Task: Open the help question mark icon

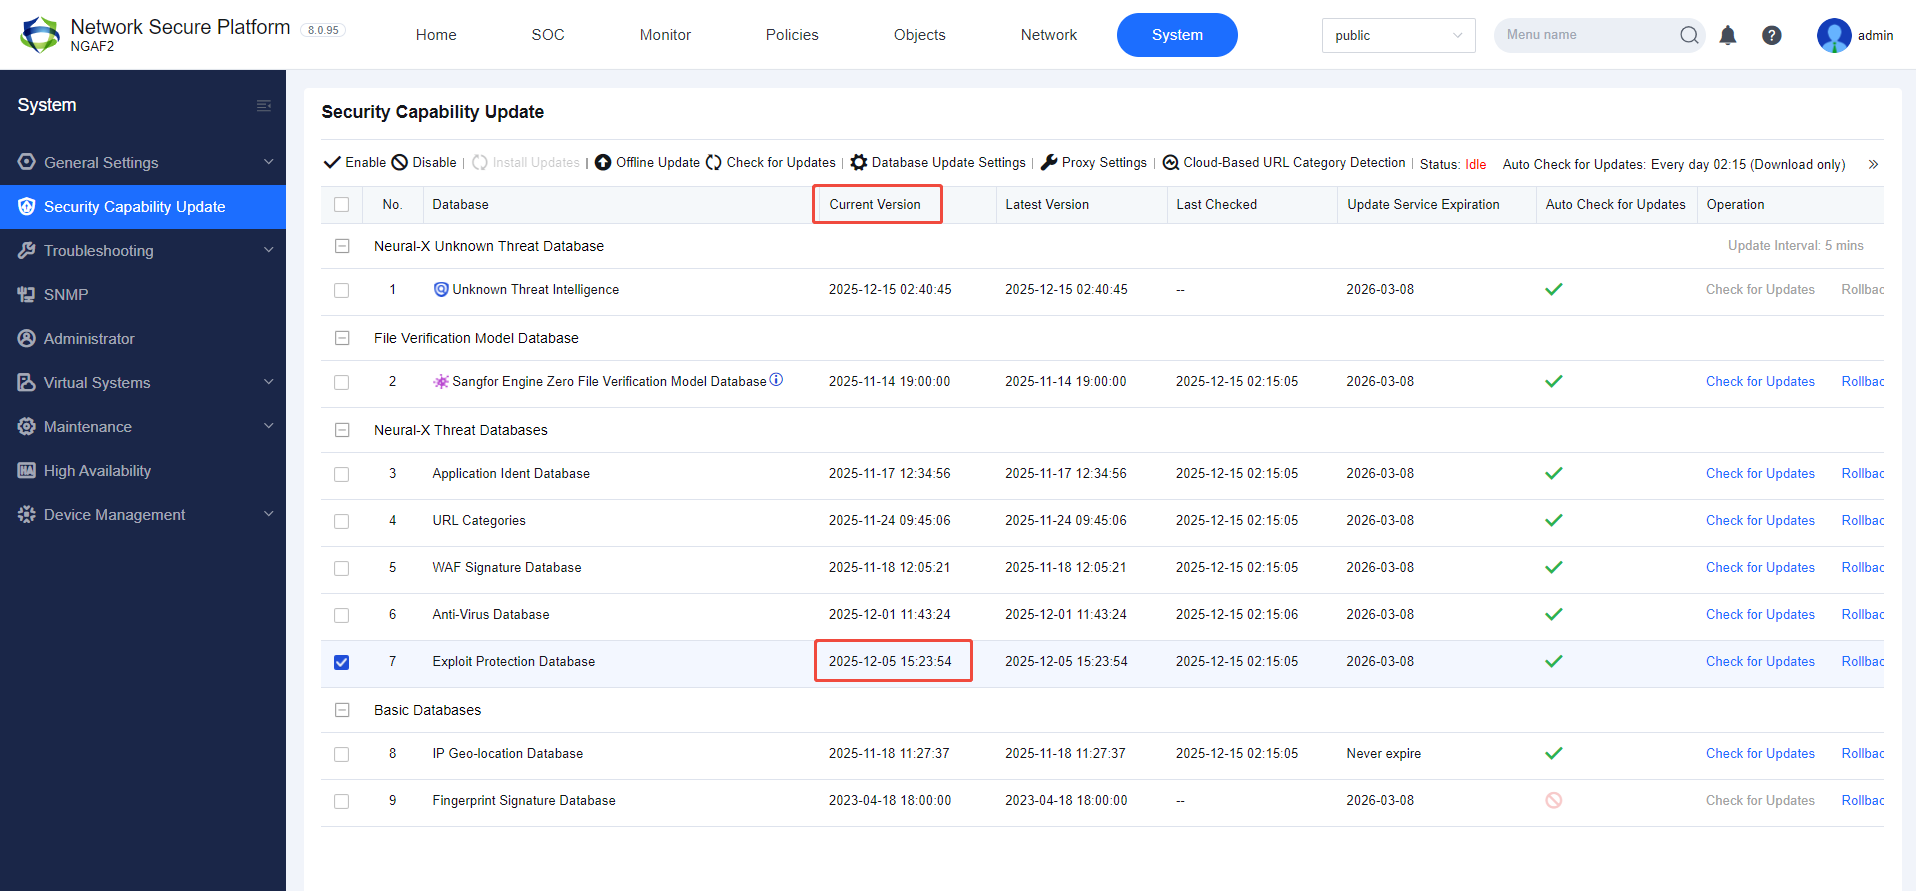Action: [x=1772, y=35]
